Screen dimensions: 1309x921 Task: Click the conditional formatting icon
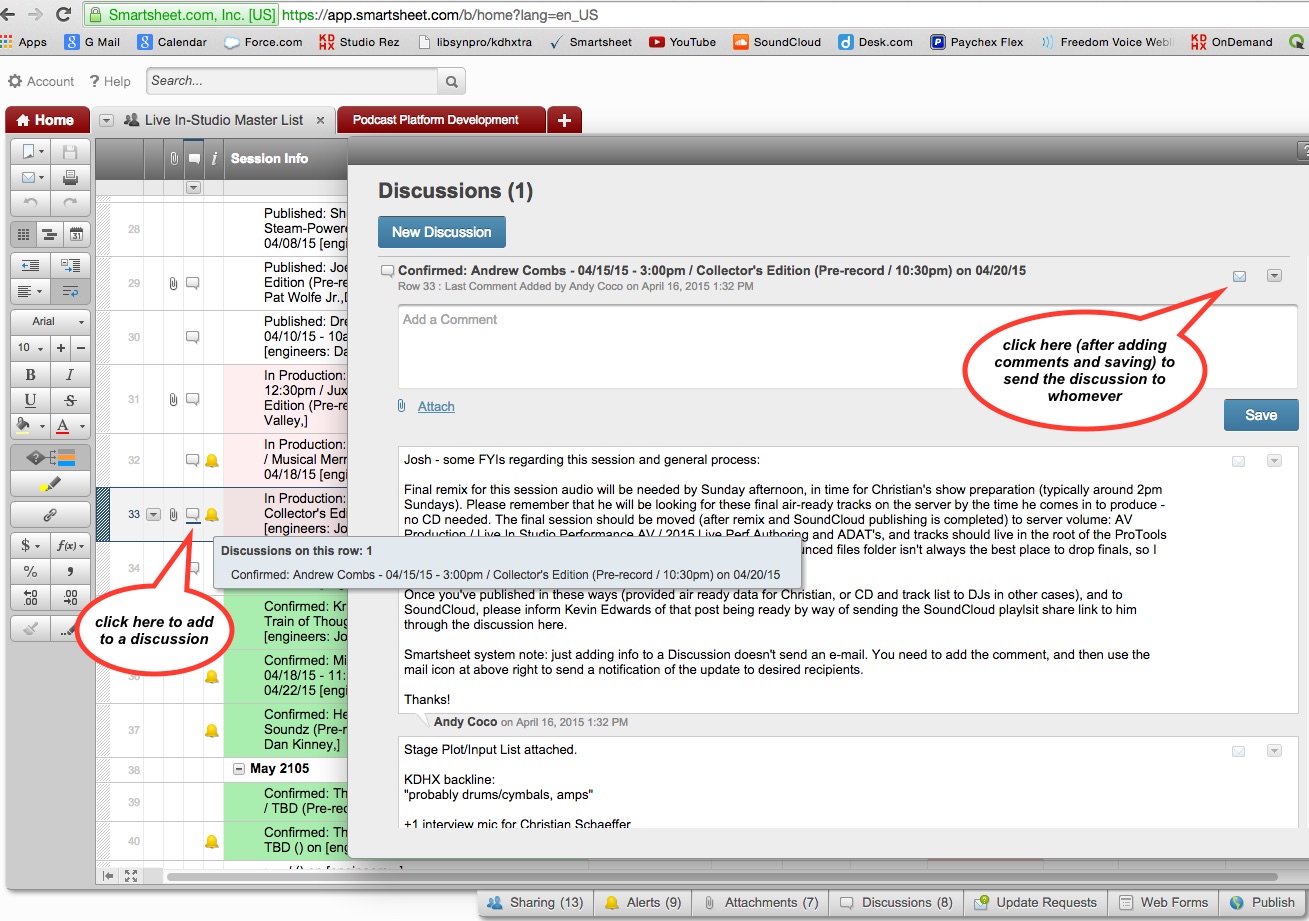pyautogui.click(x=49, y=457)
